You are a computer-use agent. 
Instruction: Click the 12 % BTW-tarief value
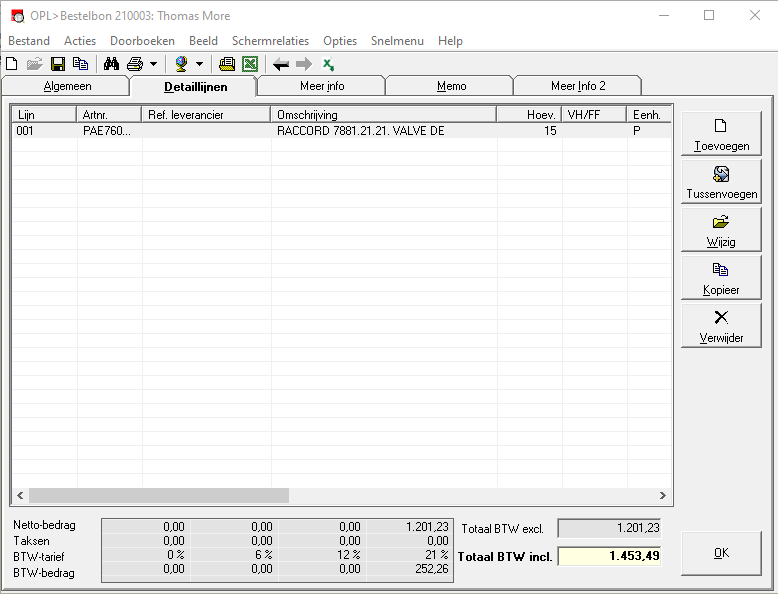tap(348, 555)
